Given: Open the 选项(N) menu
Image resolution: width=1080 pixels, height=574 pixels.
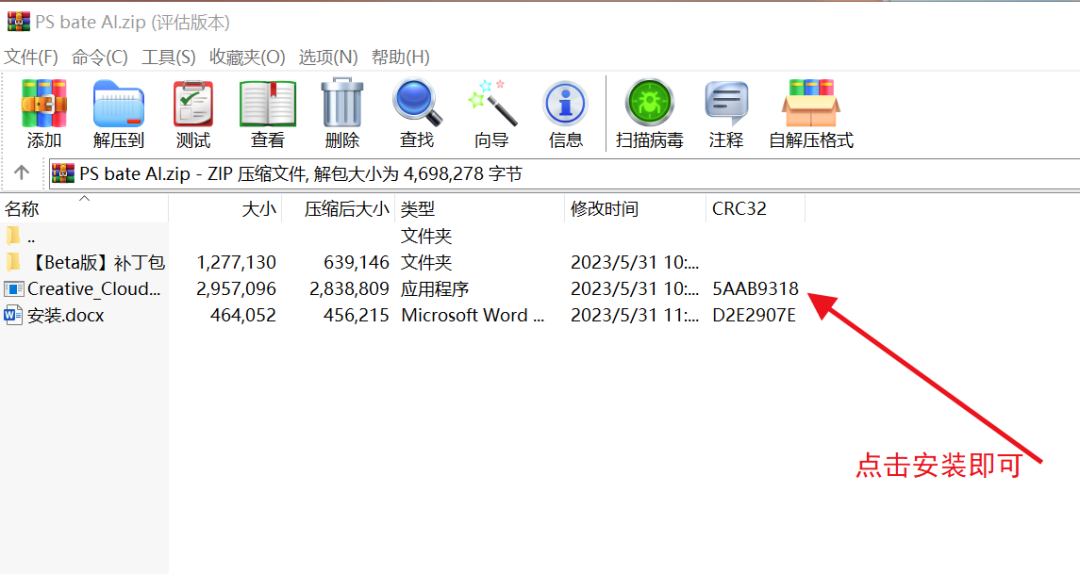Looking at the screenshot, I should (328, 57).
